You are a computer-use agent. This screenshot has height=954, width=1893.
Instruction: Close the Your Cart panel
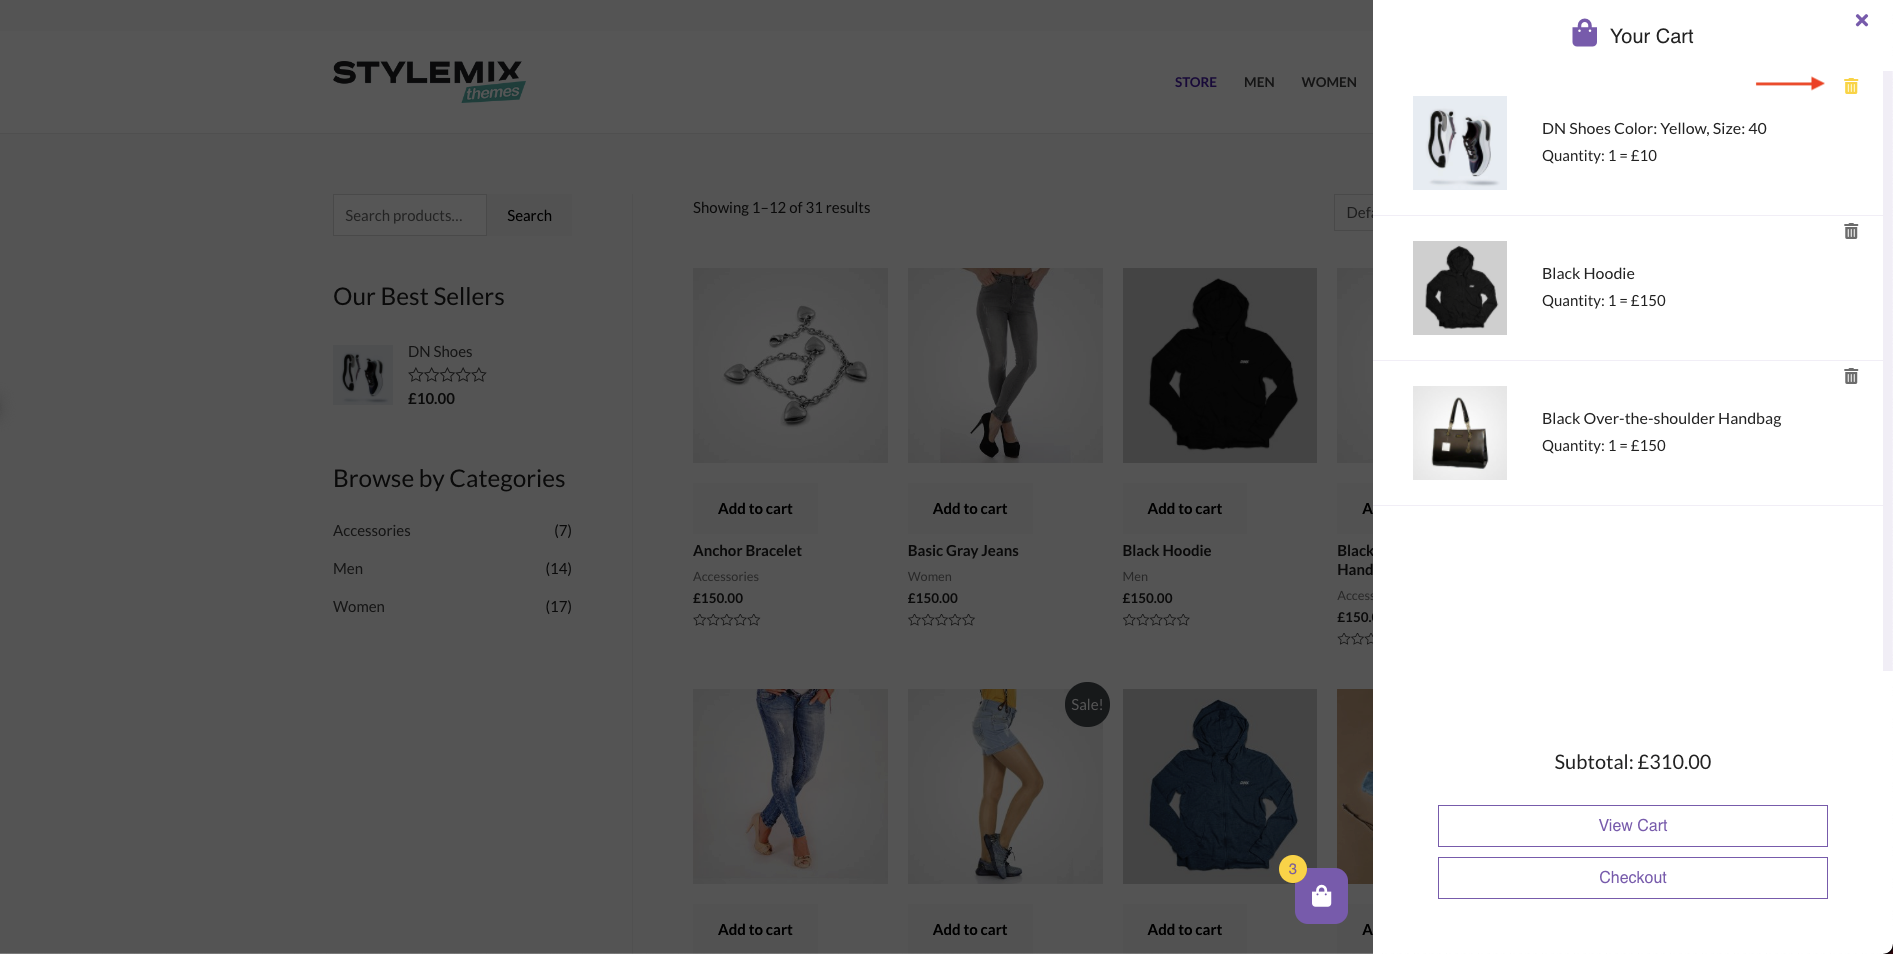(1862, 20)
